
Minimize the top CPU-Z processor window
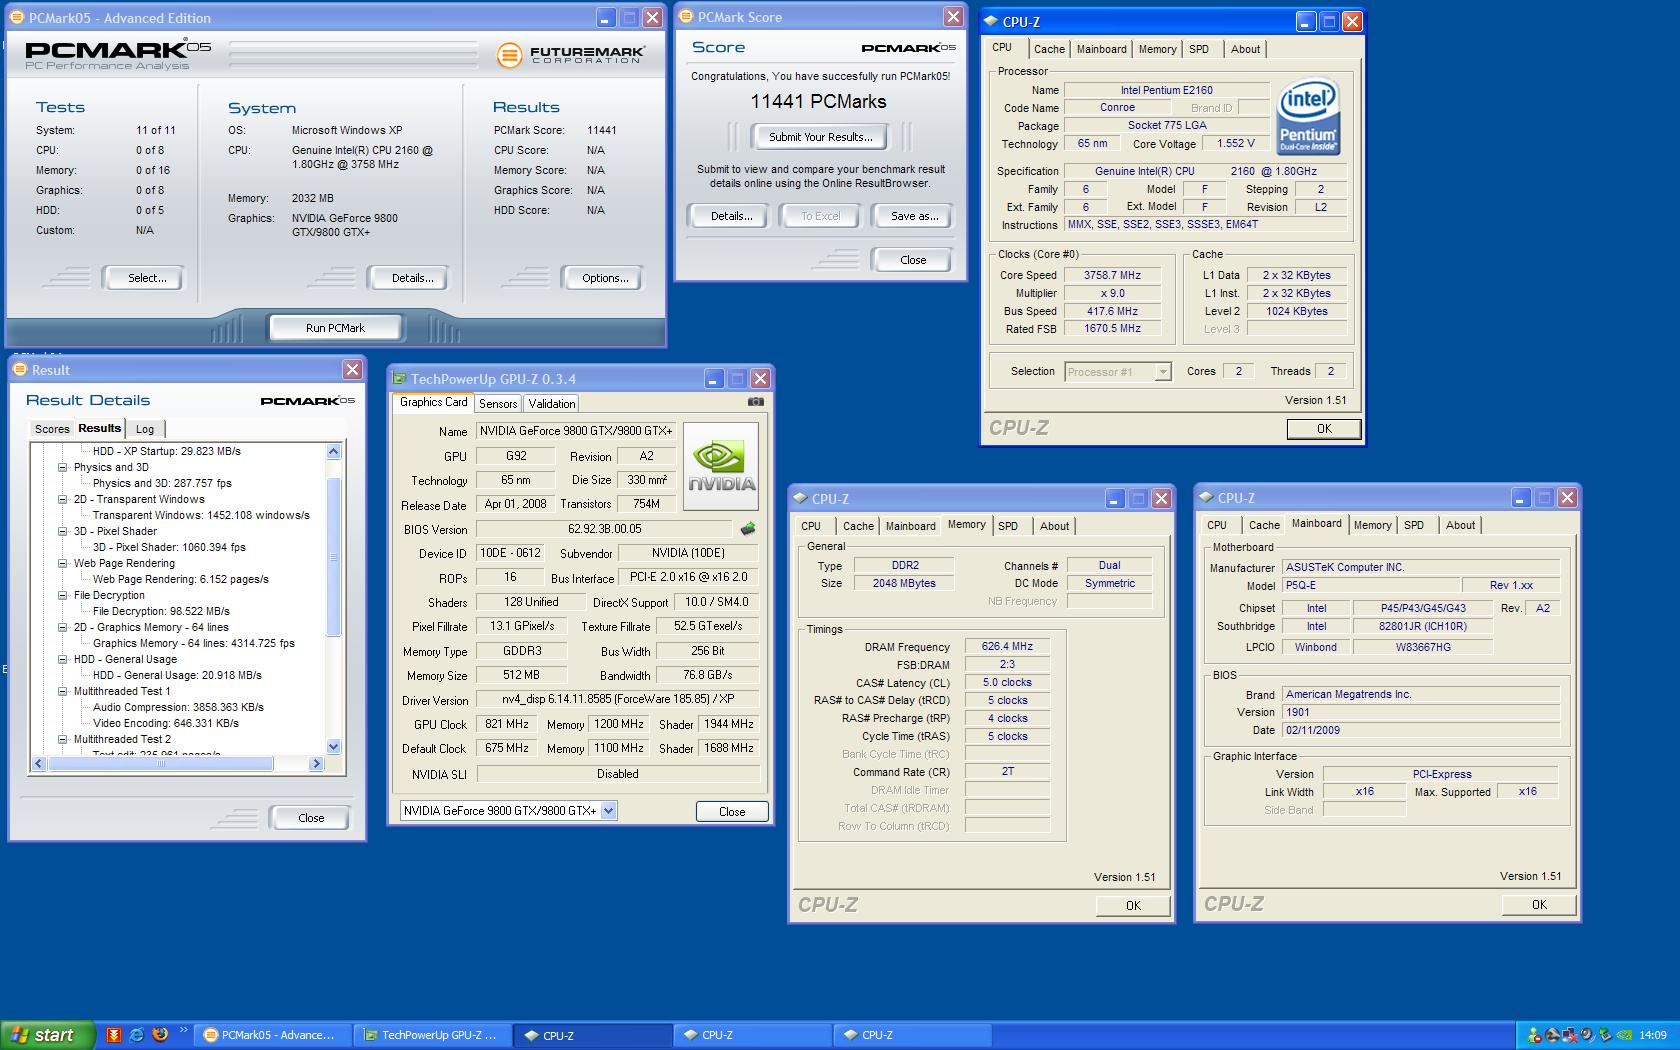1306,21
